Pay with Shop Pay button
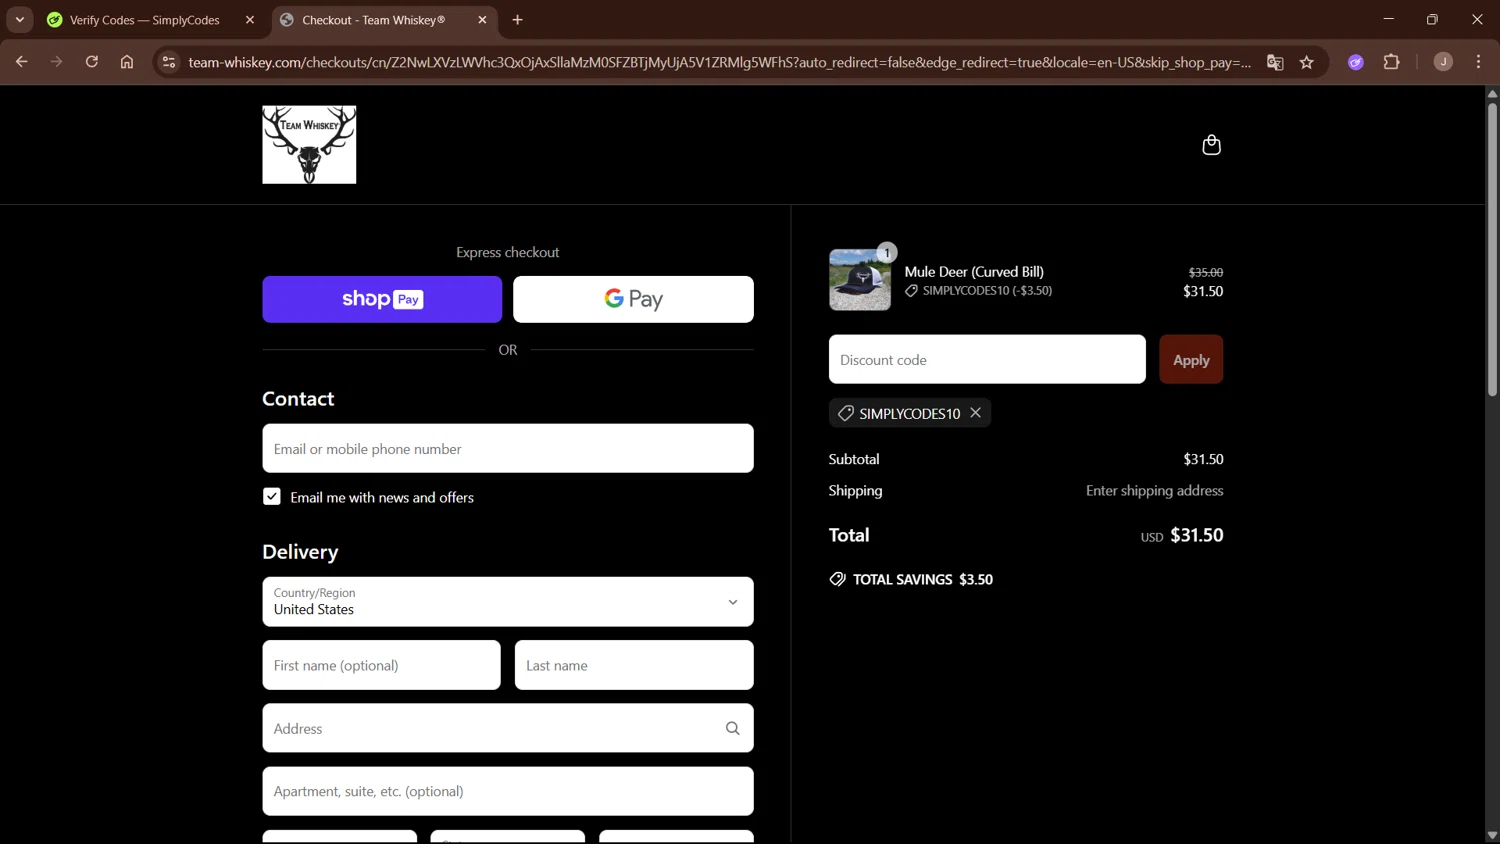This screenshot has width=1500, height=844. pos(382,299)
